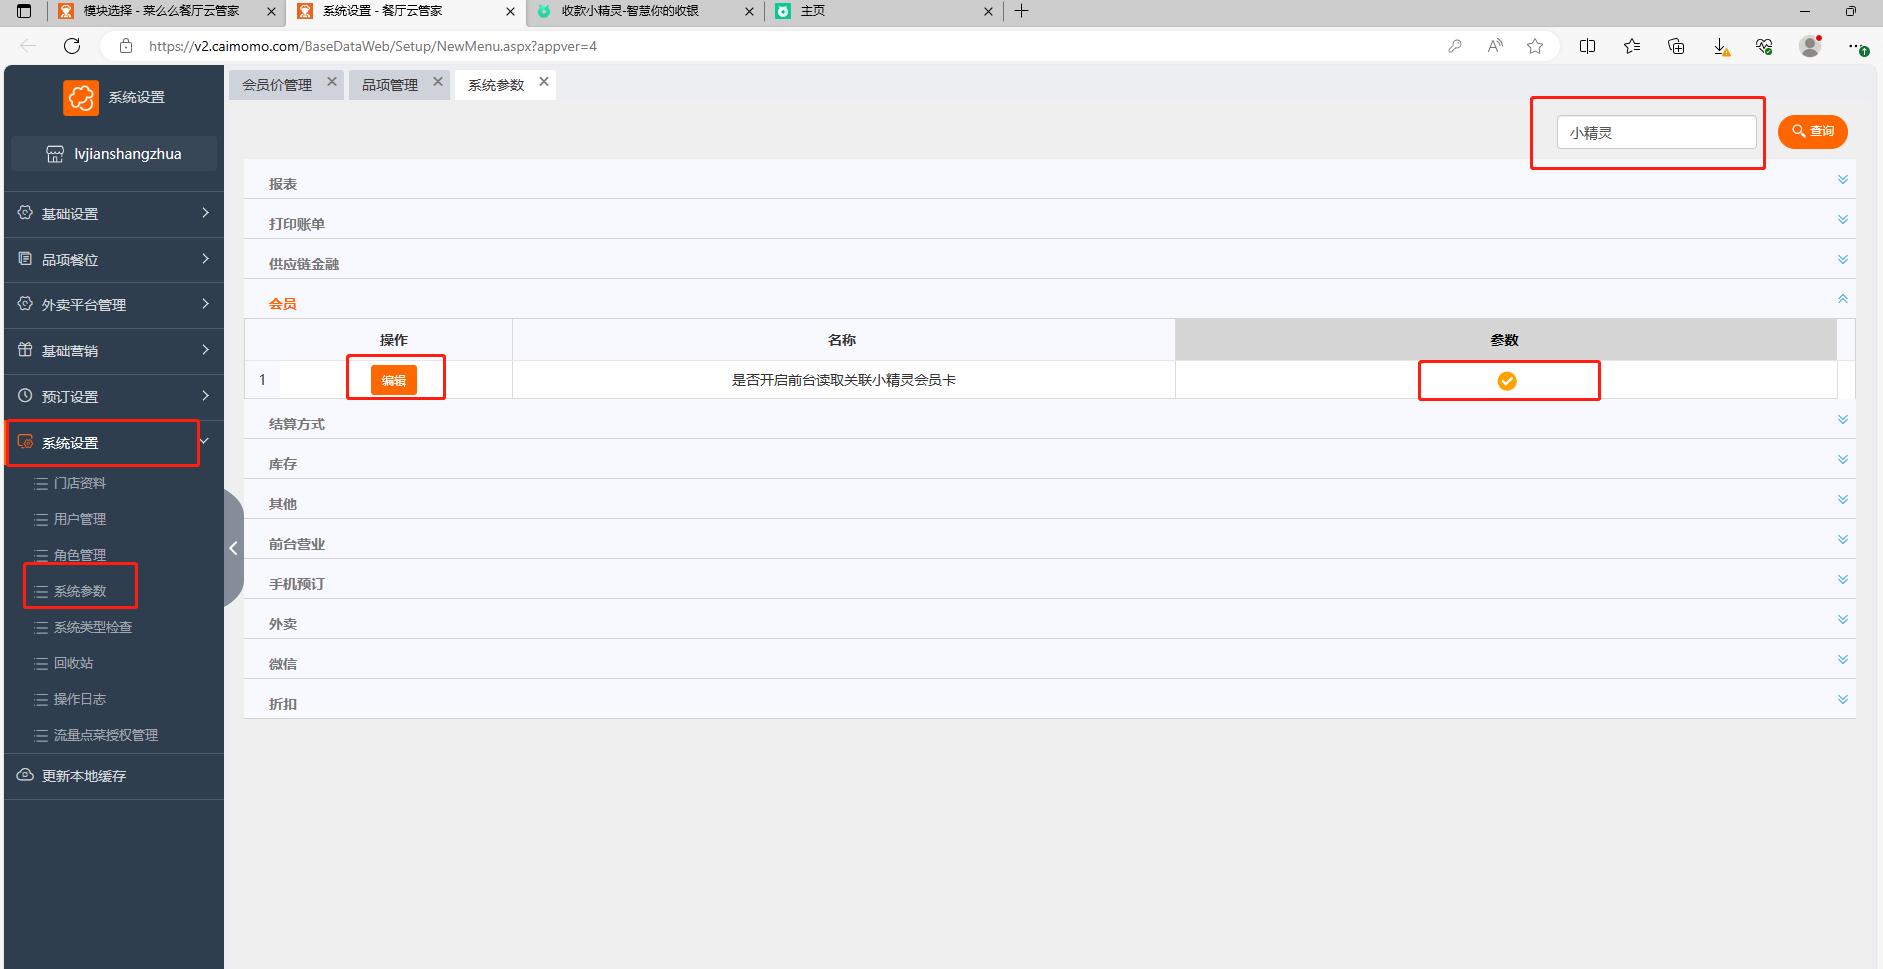Expand the 其他 section chevron
Screen dimensions: 1883x969
point(1842,500)
